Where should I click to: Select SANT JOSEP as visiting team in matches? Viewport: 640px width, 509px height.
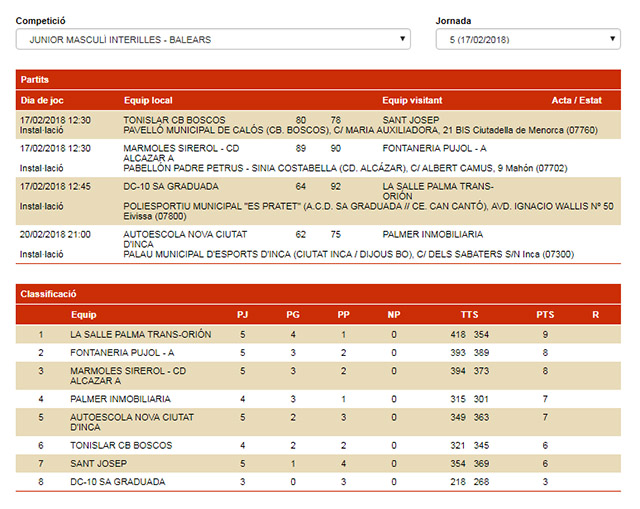click(412, 120)
